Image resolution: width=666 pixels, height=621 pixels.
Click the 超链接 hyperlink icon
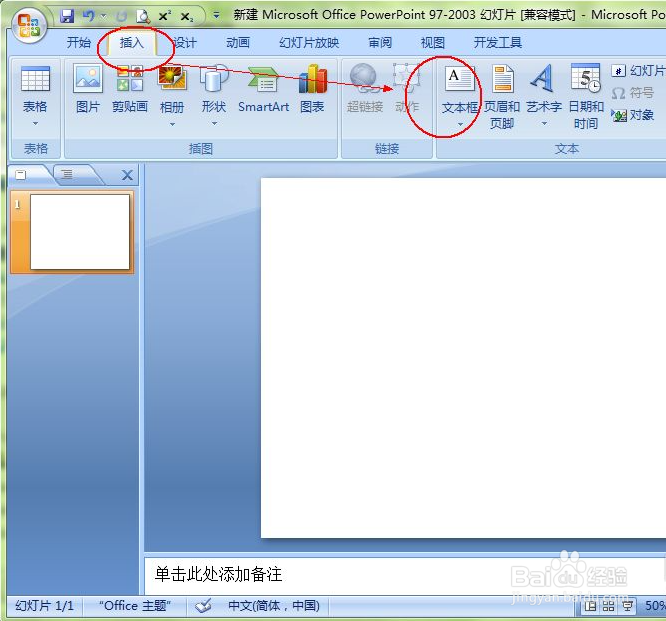pos(364,88)
